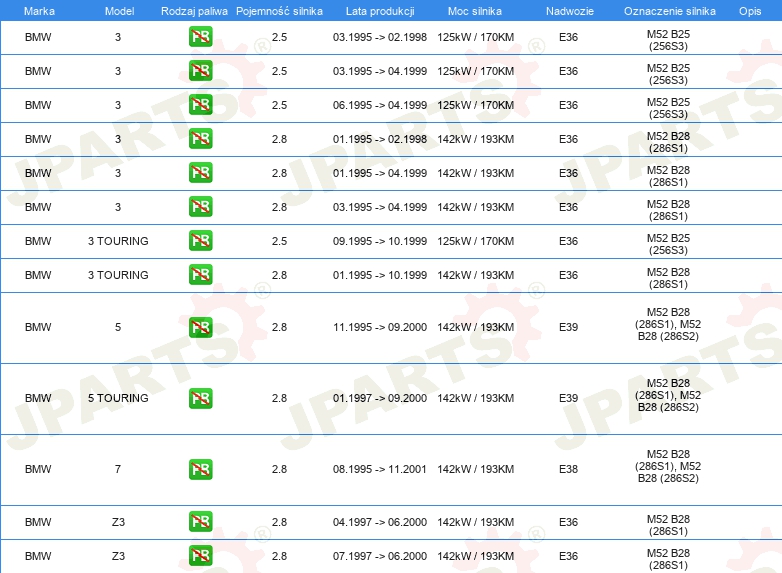Viewport: 782px width, 573px height.
Task: Click 2.5 capacity in 06.1995 -> 04.1999 row
Action: tap(279, 105)
